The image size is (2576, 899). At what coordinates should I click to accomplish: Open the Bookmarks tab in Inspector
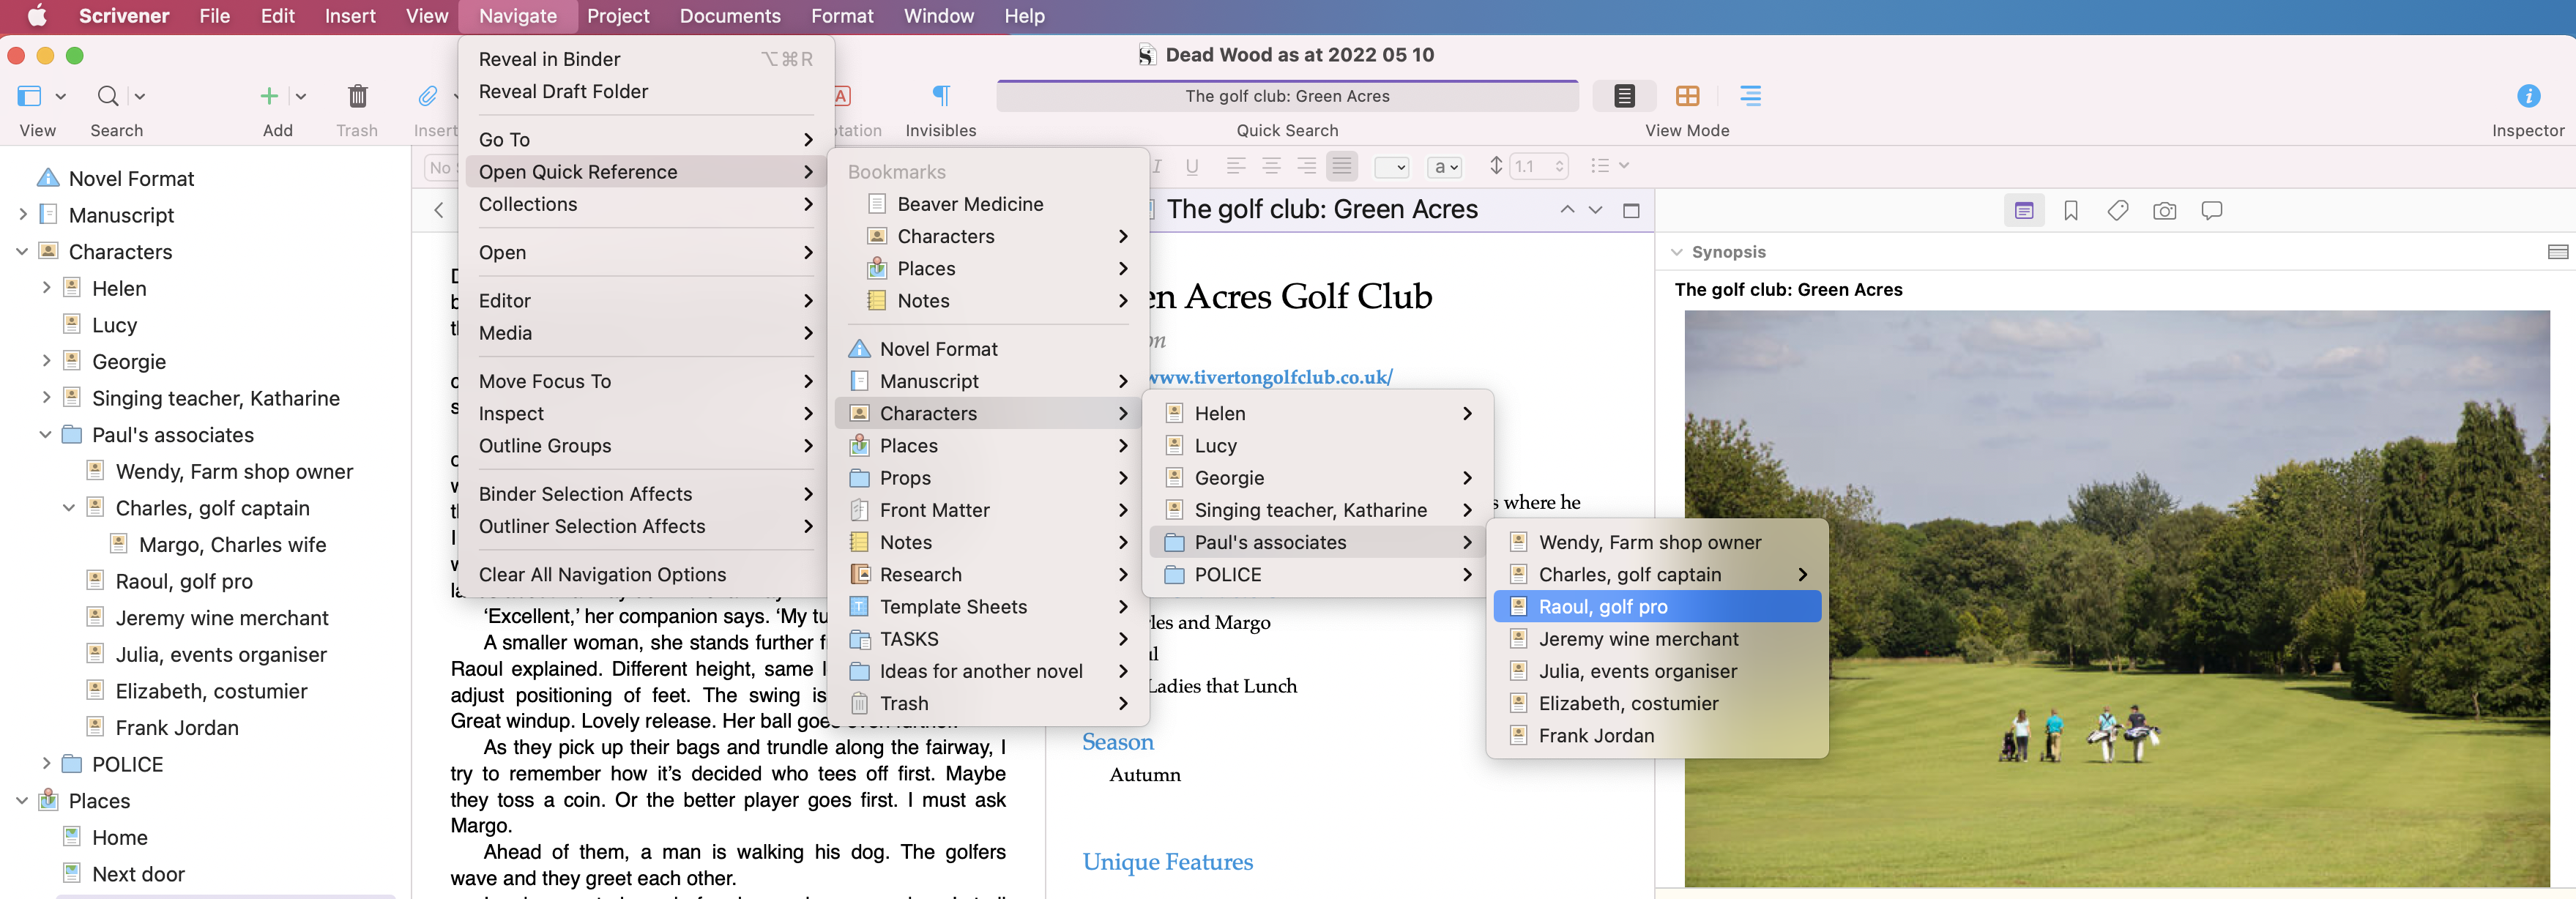pos(2071,211)
